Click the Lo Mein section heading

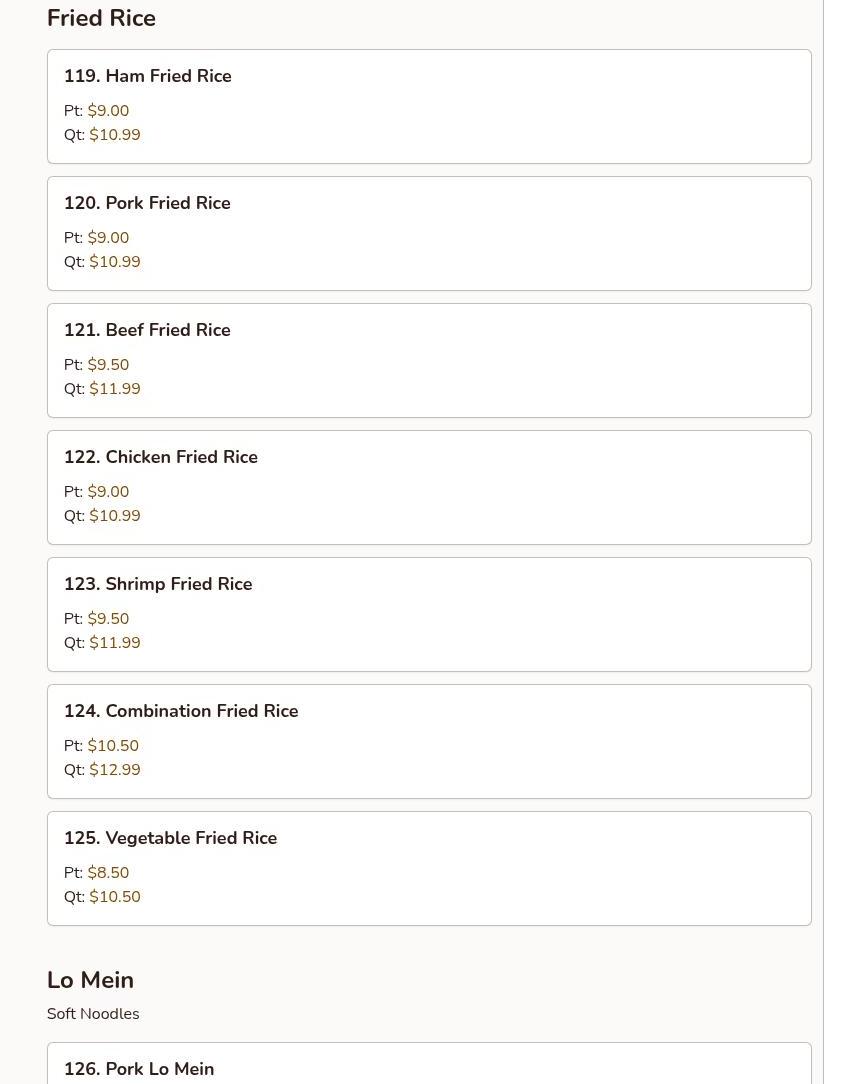click(91, 980)
